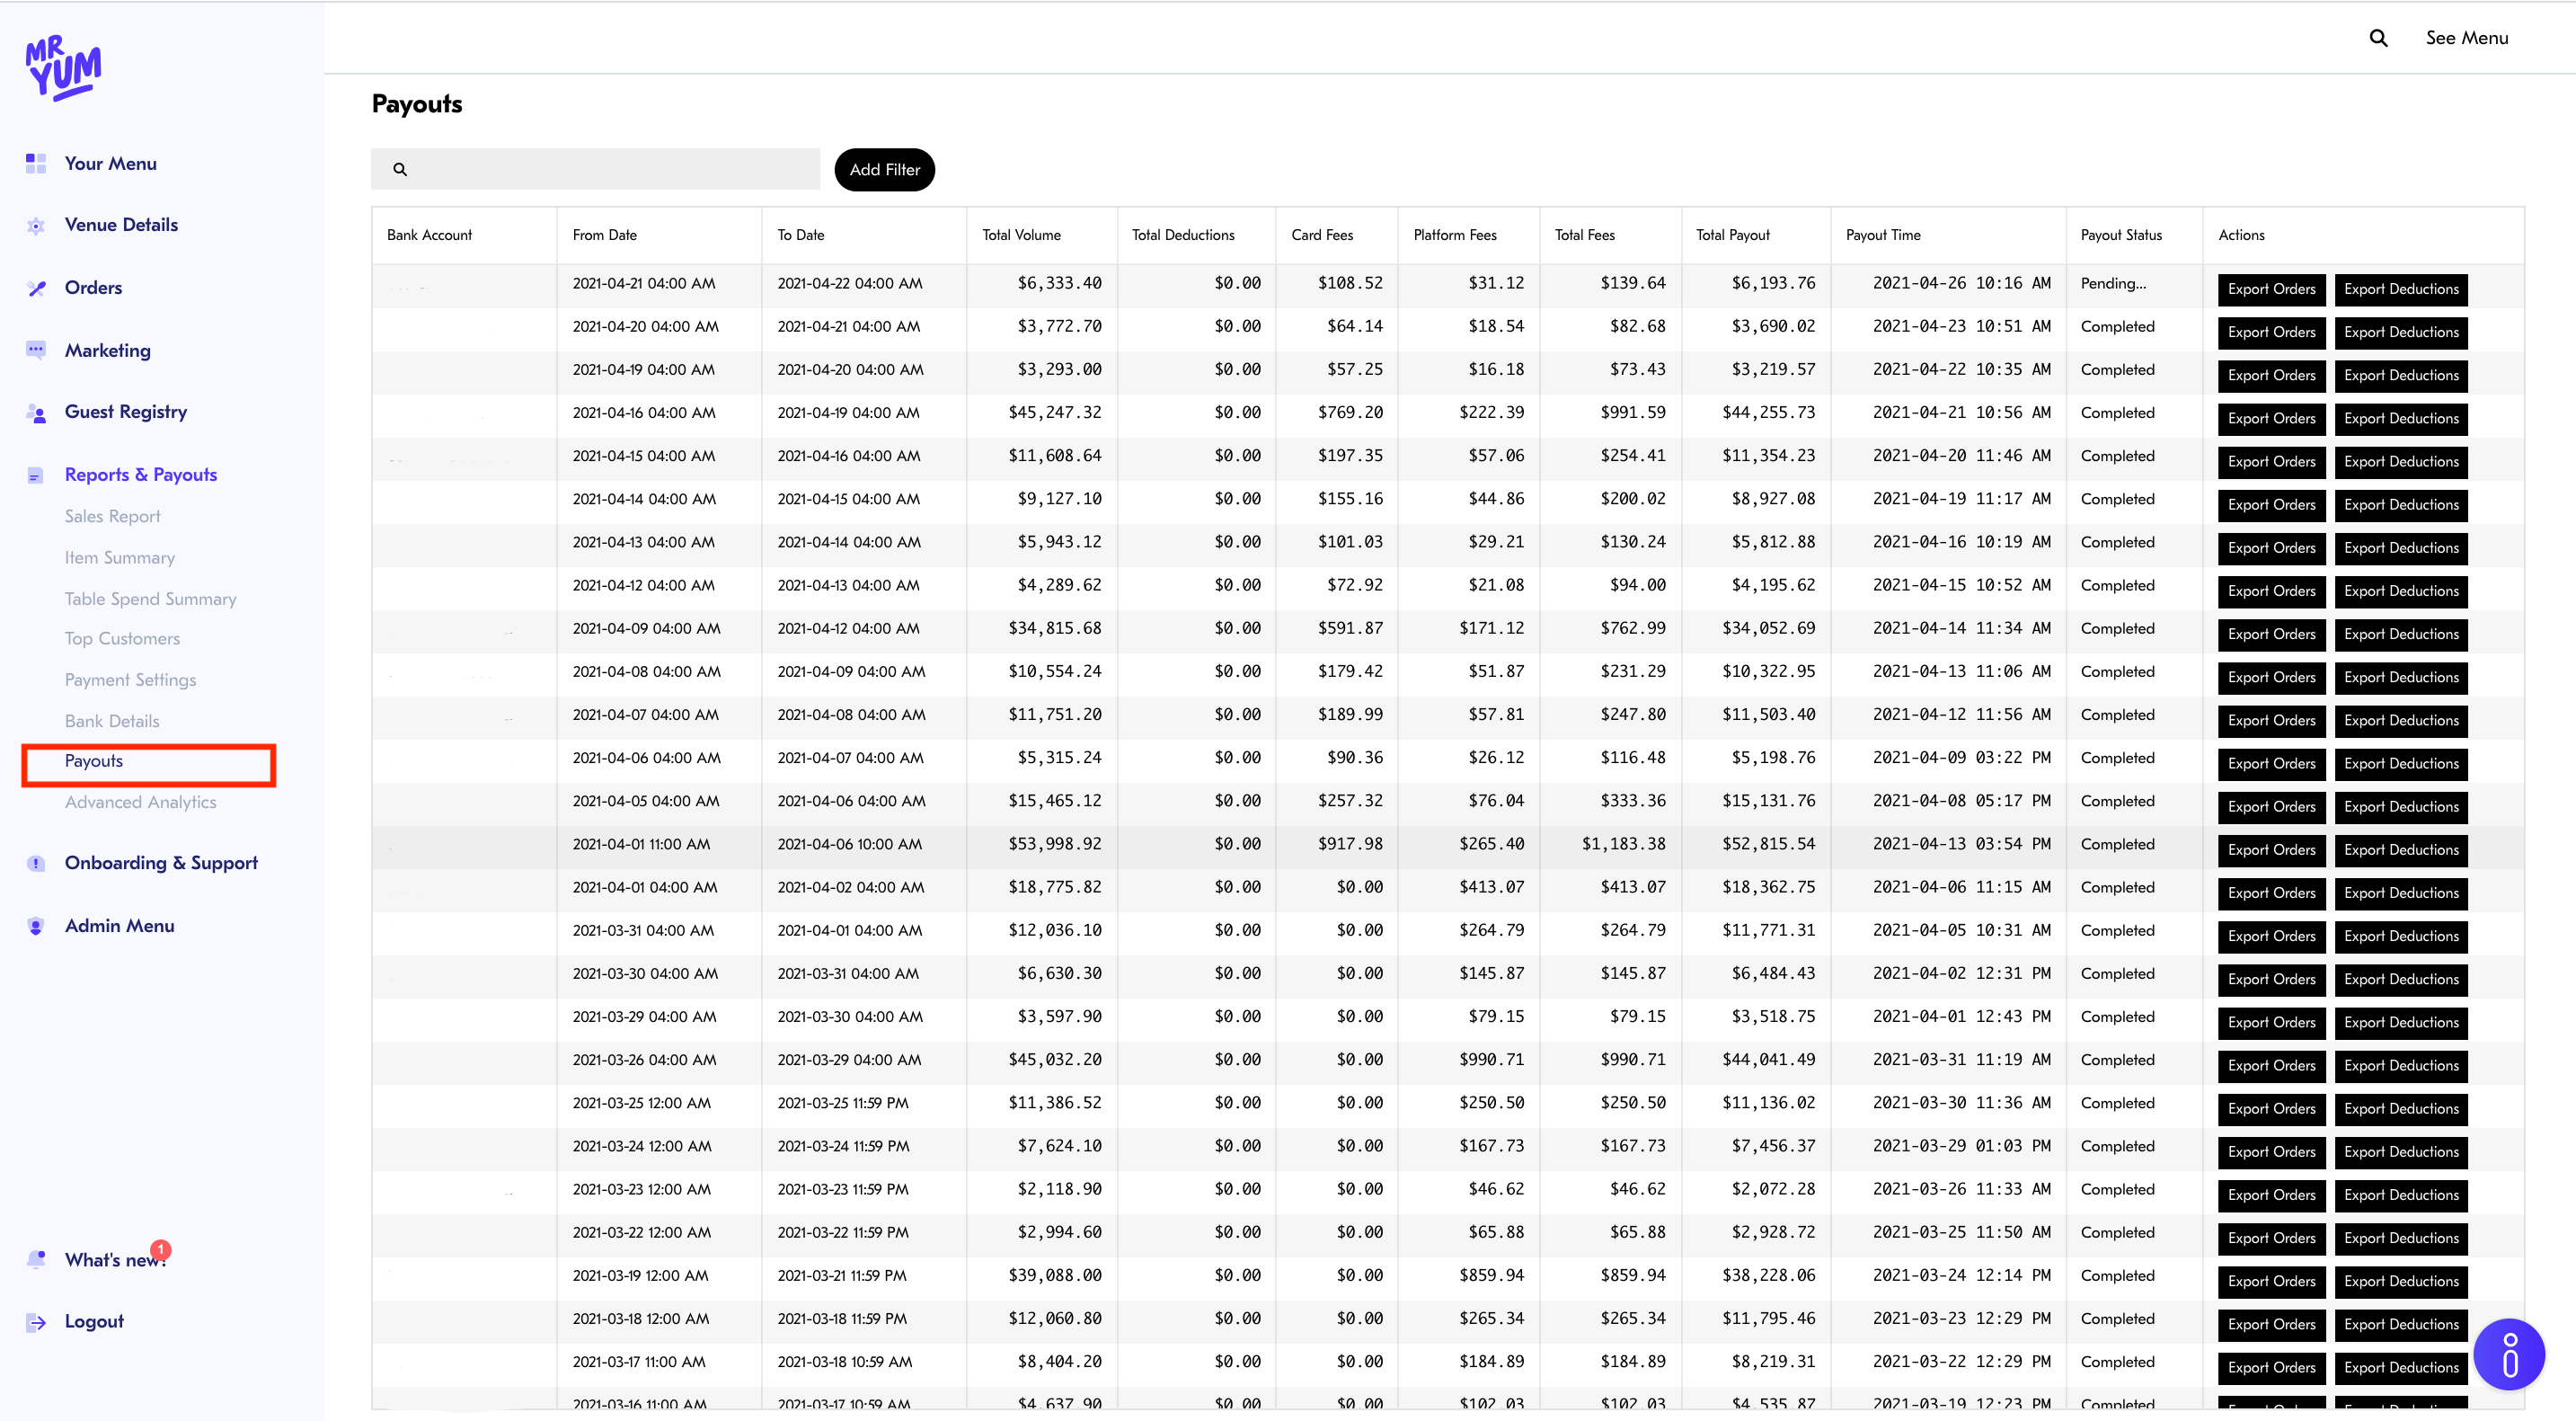Export Deductions for $3,293.00 payout row
2576x1421 pixels.
tap(2401, 376)
